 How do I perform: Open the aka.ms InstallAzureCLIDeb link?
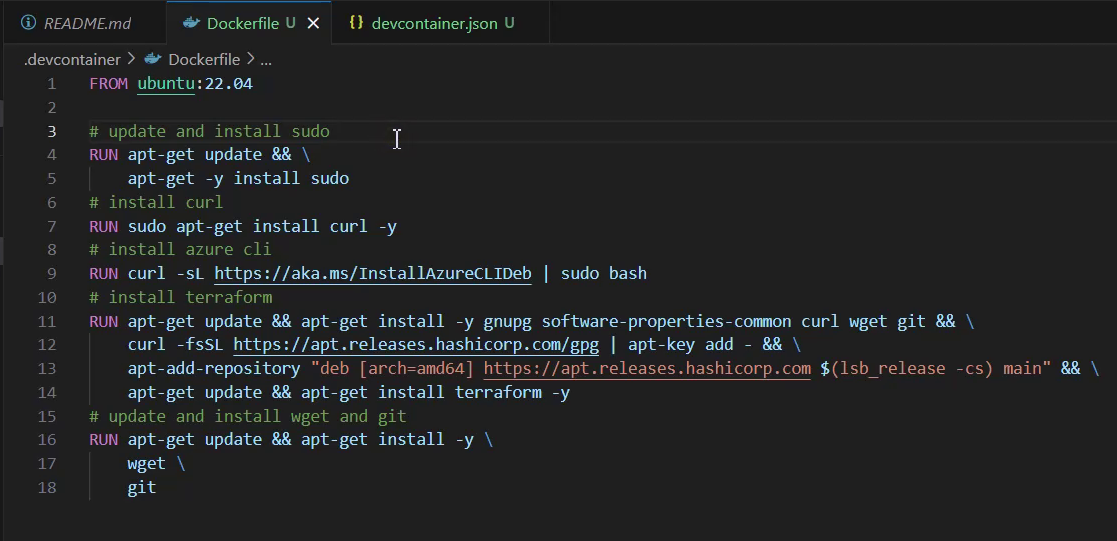[372, 274]
